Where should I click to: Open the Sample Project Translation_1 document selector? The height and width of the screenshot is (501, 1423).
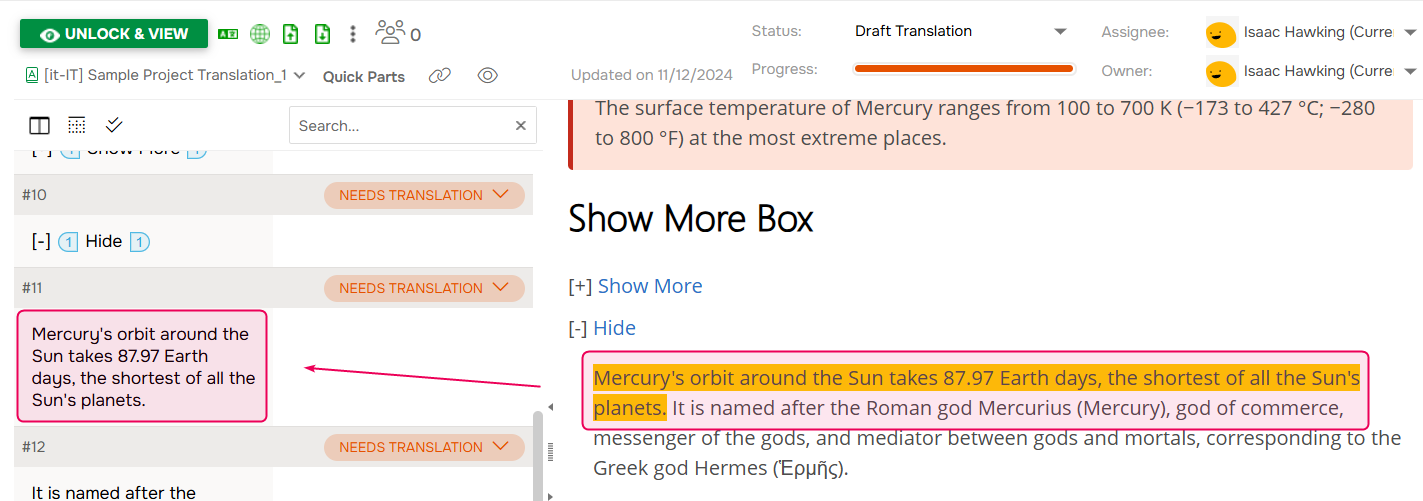[x=165, y=76]
